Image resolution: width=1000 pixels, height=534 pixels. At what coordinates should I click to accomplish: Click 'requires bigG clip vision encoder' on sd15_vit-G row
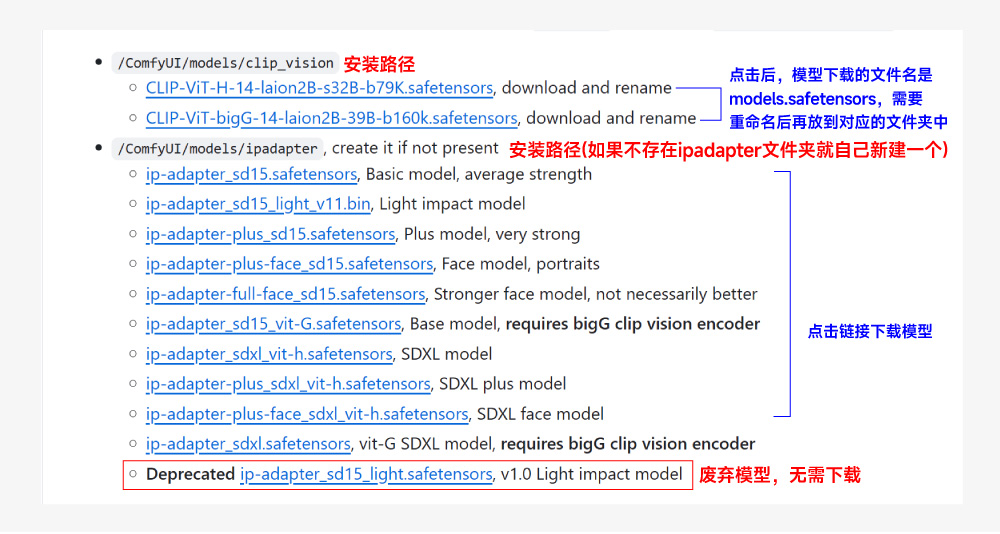coord(633,324)
